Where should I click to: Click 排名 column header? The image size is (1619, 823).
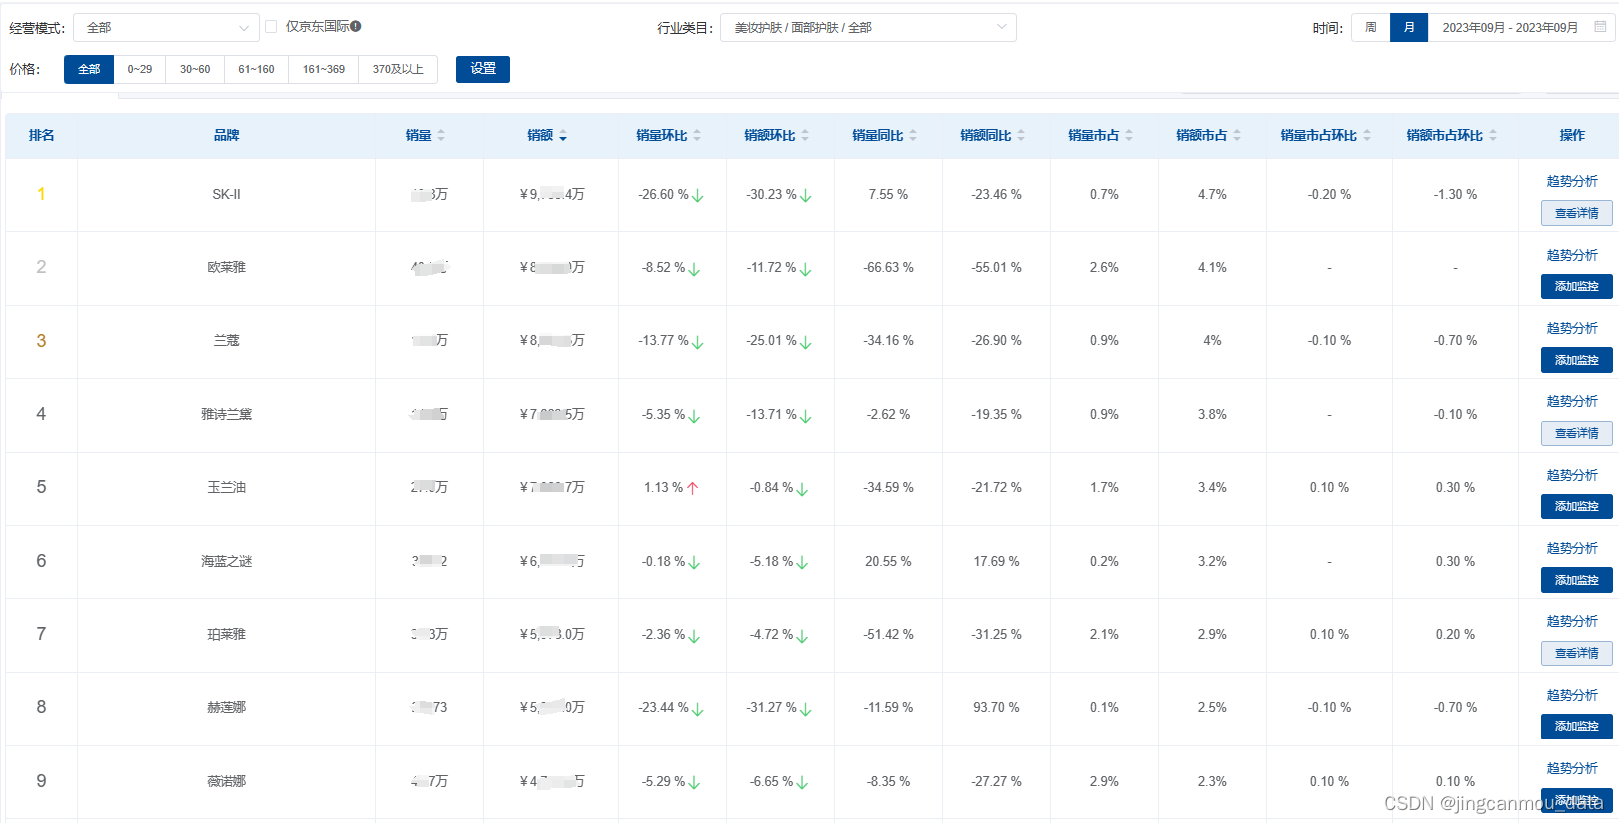tap(41, 135)
